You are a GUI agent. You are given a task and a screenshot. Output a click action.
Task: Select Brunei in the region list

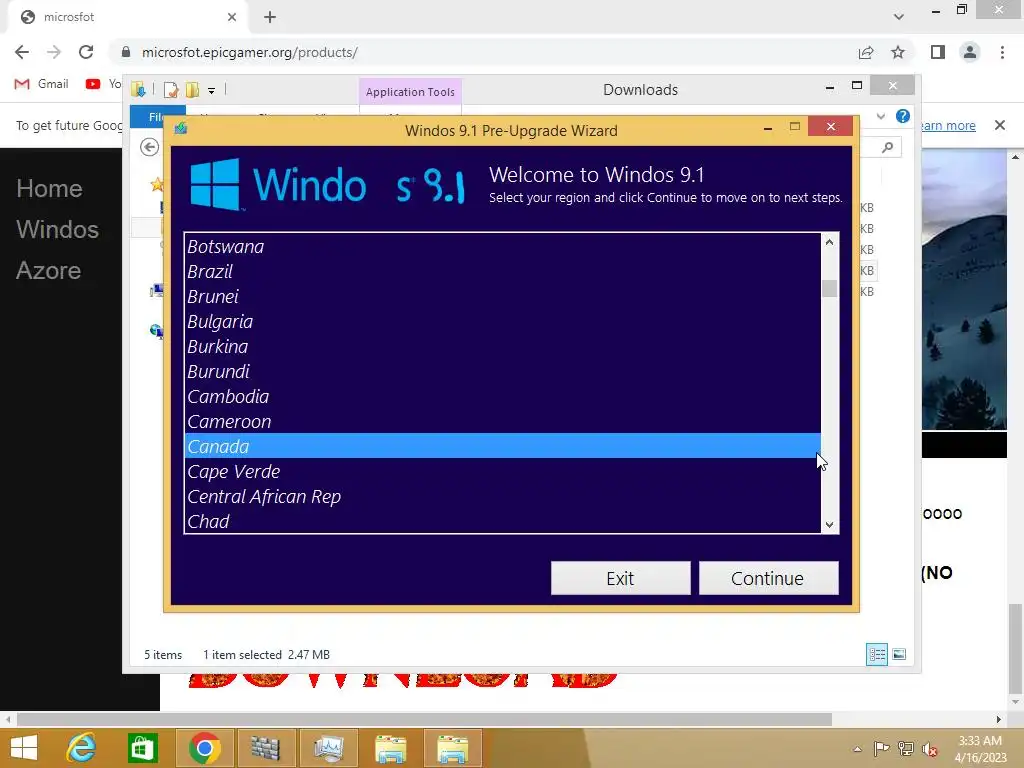(502, 296)
